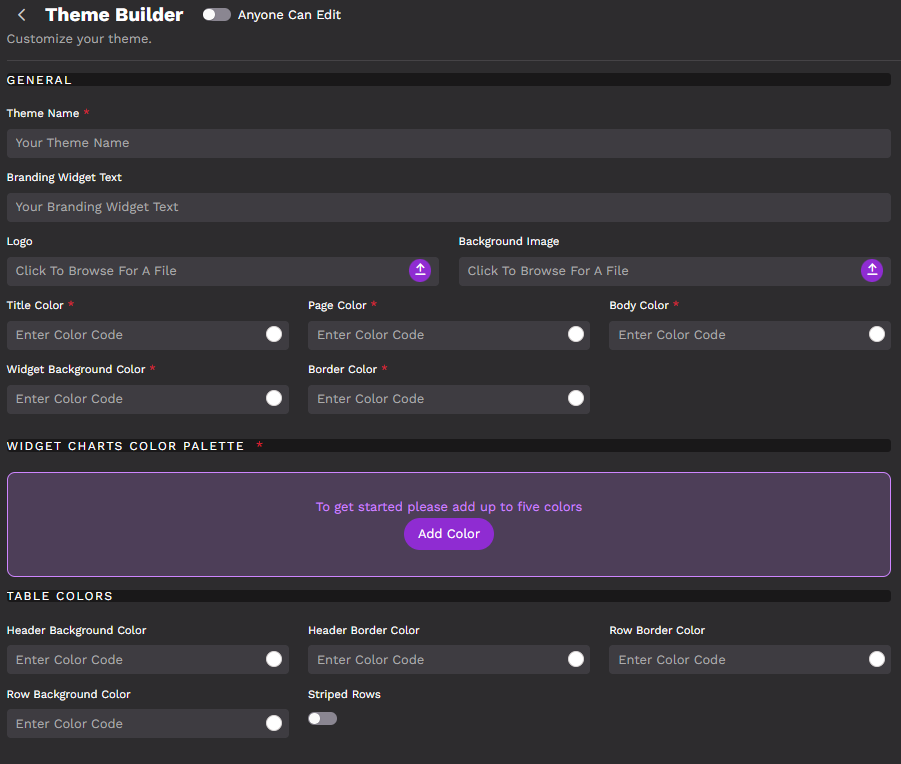
Task: Toggle the Anyone Can Edit switch
Action: 217,15
